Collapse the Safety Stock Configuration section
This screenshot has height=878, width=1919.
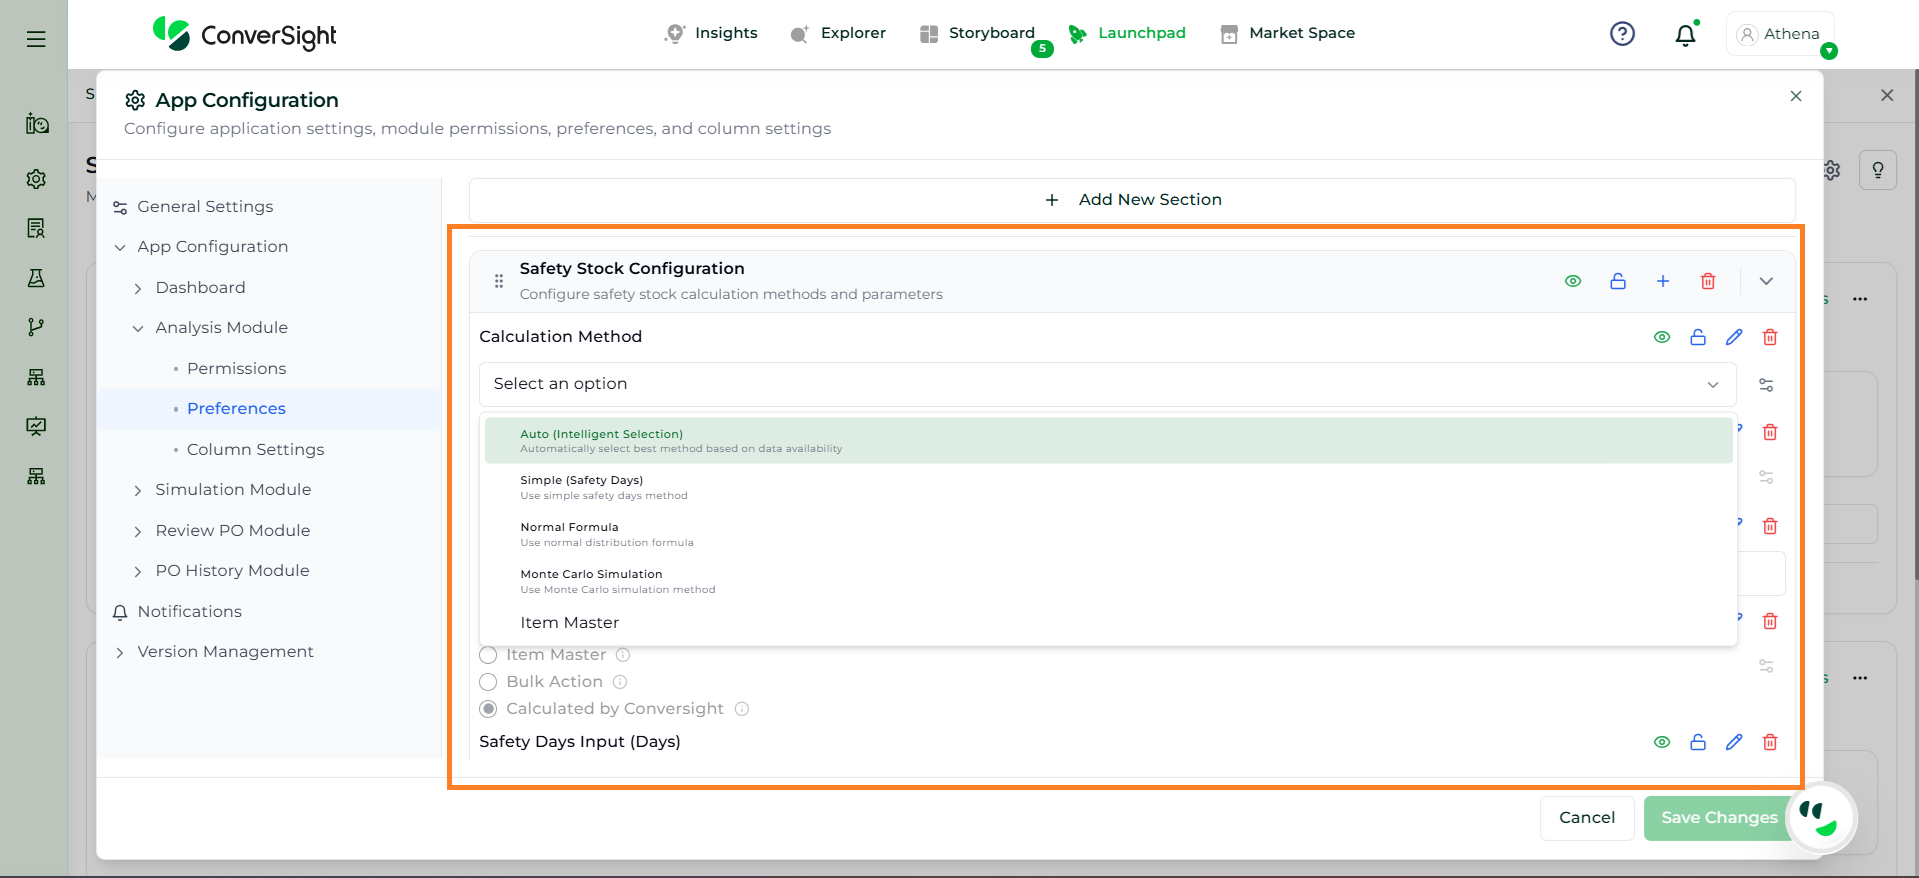pos(1766,282)
